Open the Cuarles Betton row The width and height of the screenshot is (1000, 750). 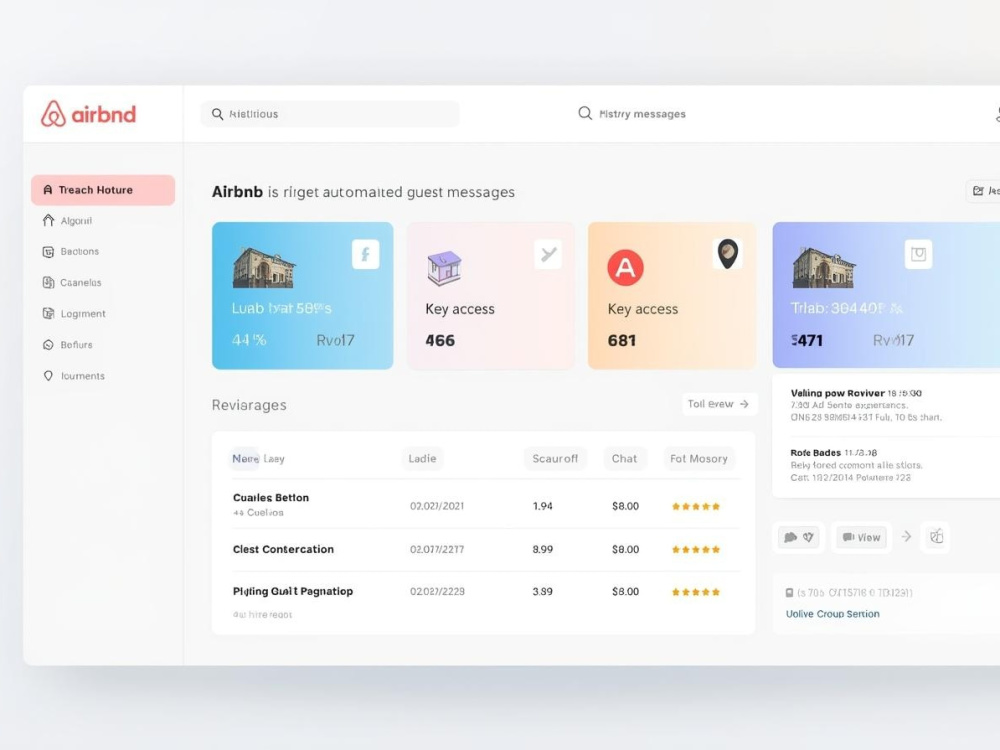click(485, 504)
